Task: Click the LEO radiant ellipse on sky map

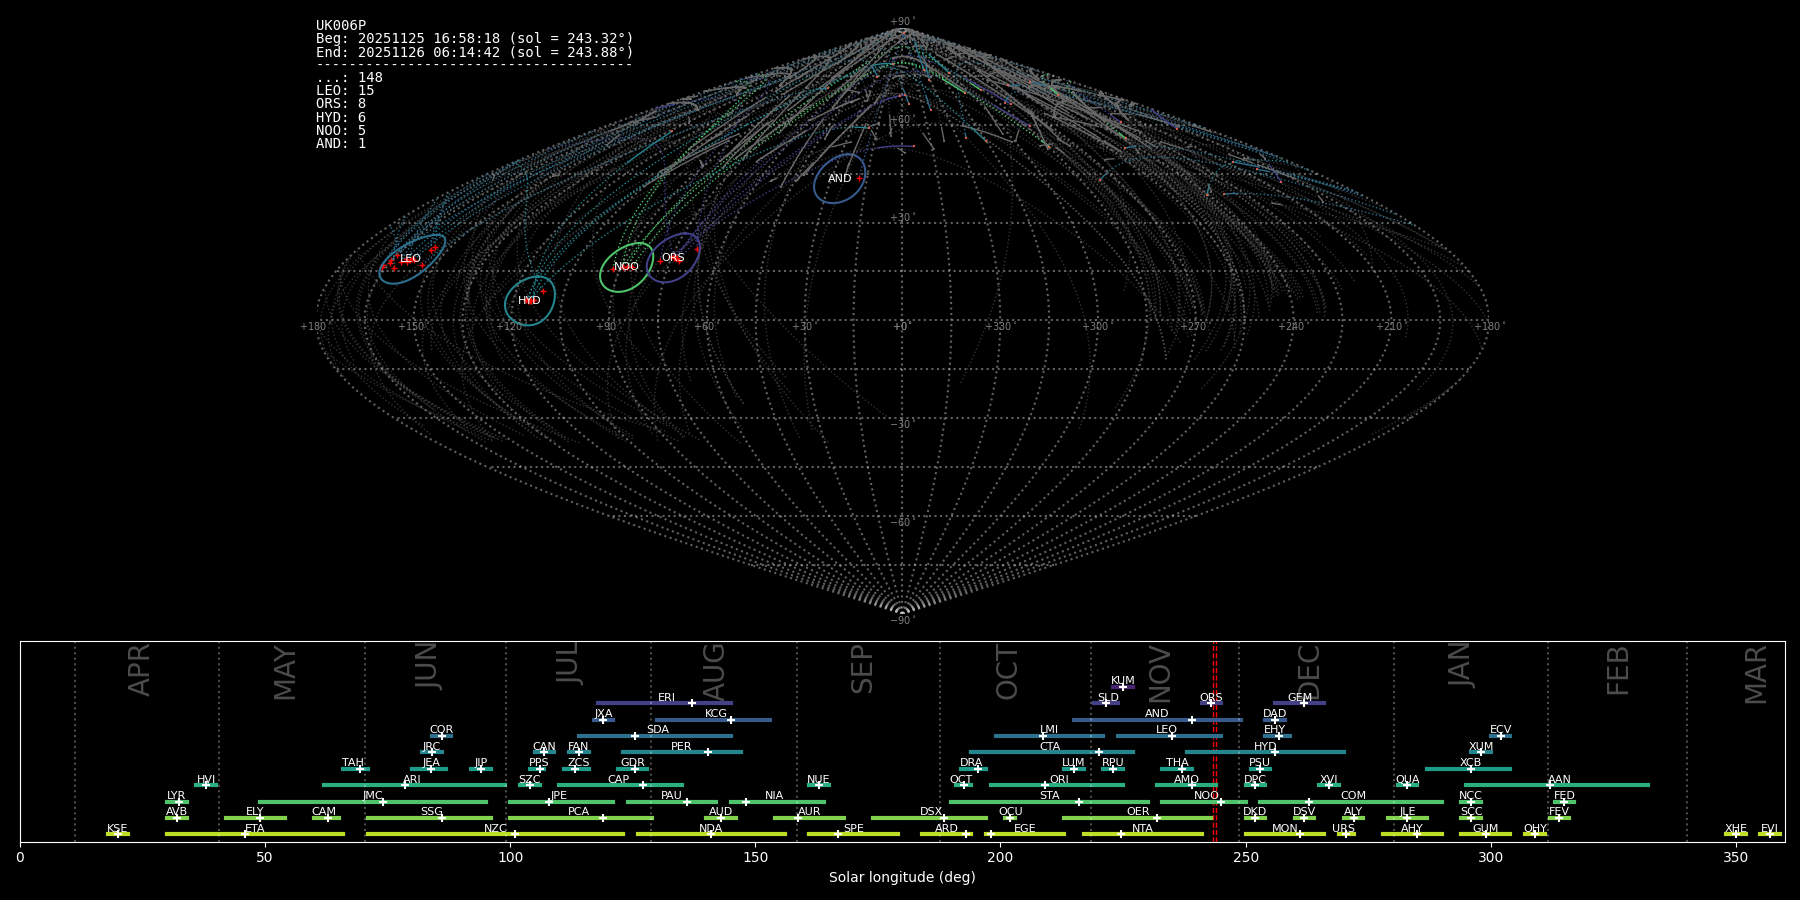Action: click(411, 260)
